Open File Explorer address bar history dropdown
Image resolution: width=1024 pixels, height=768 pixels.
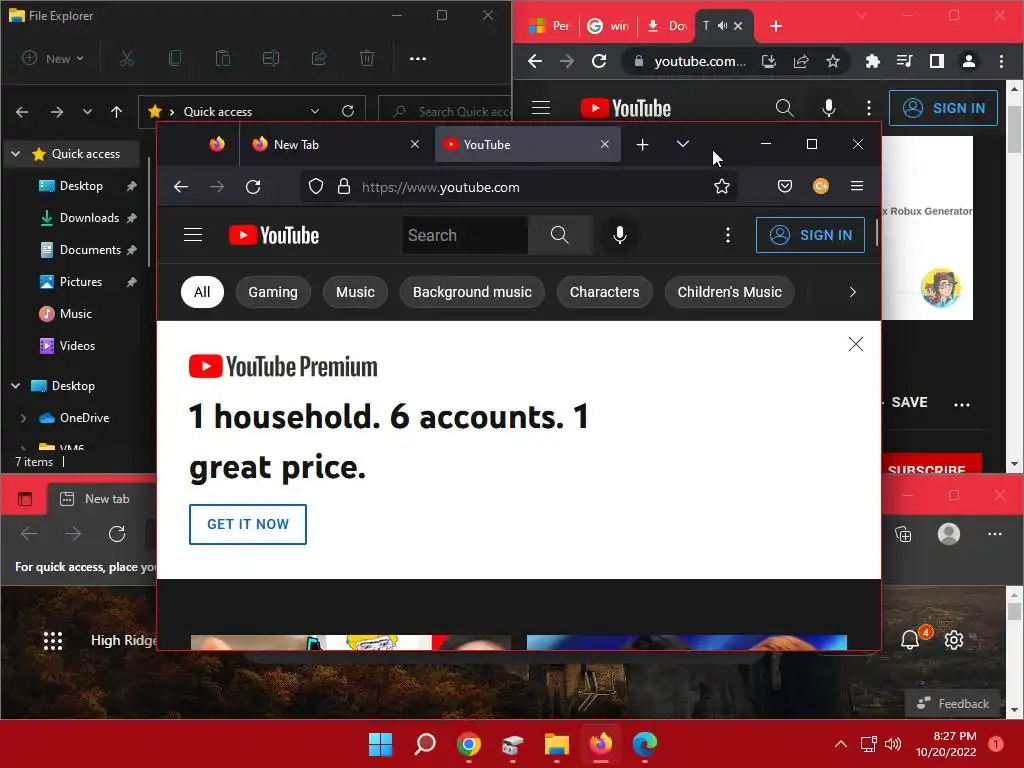pyautogui.click(x=315, y=111)
